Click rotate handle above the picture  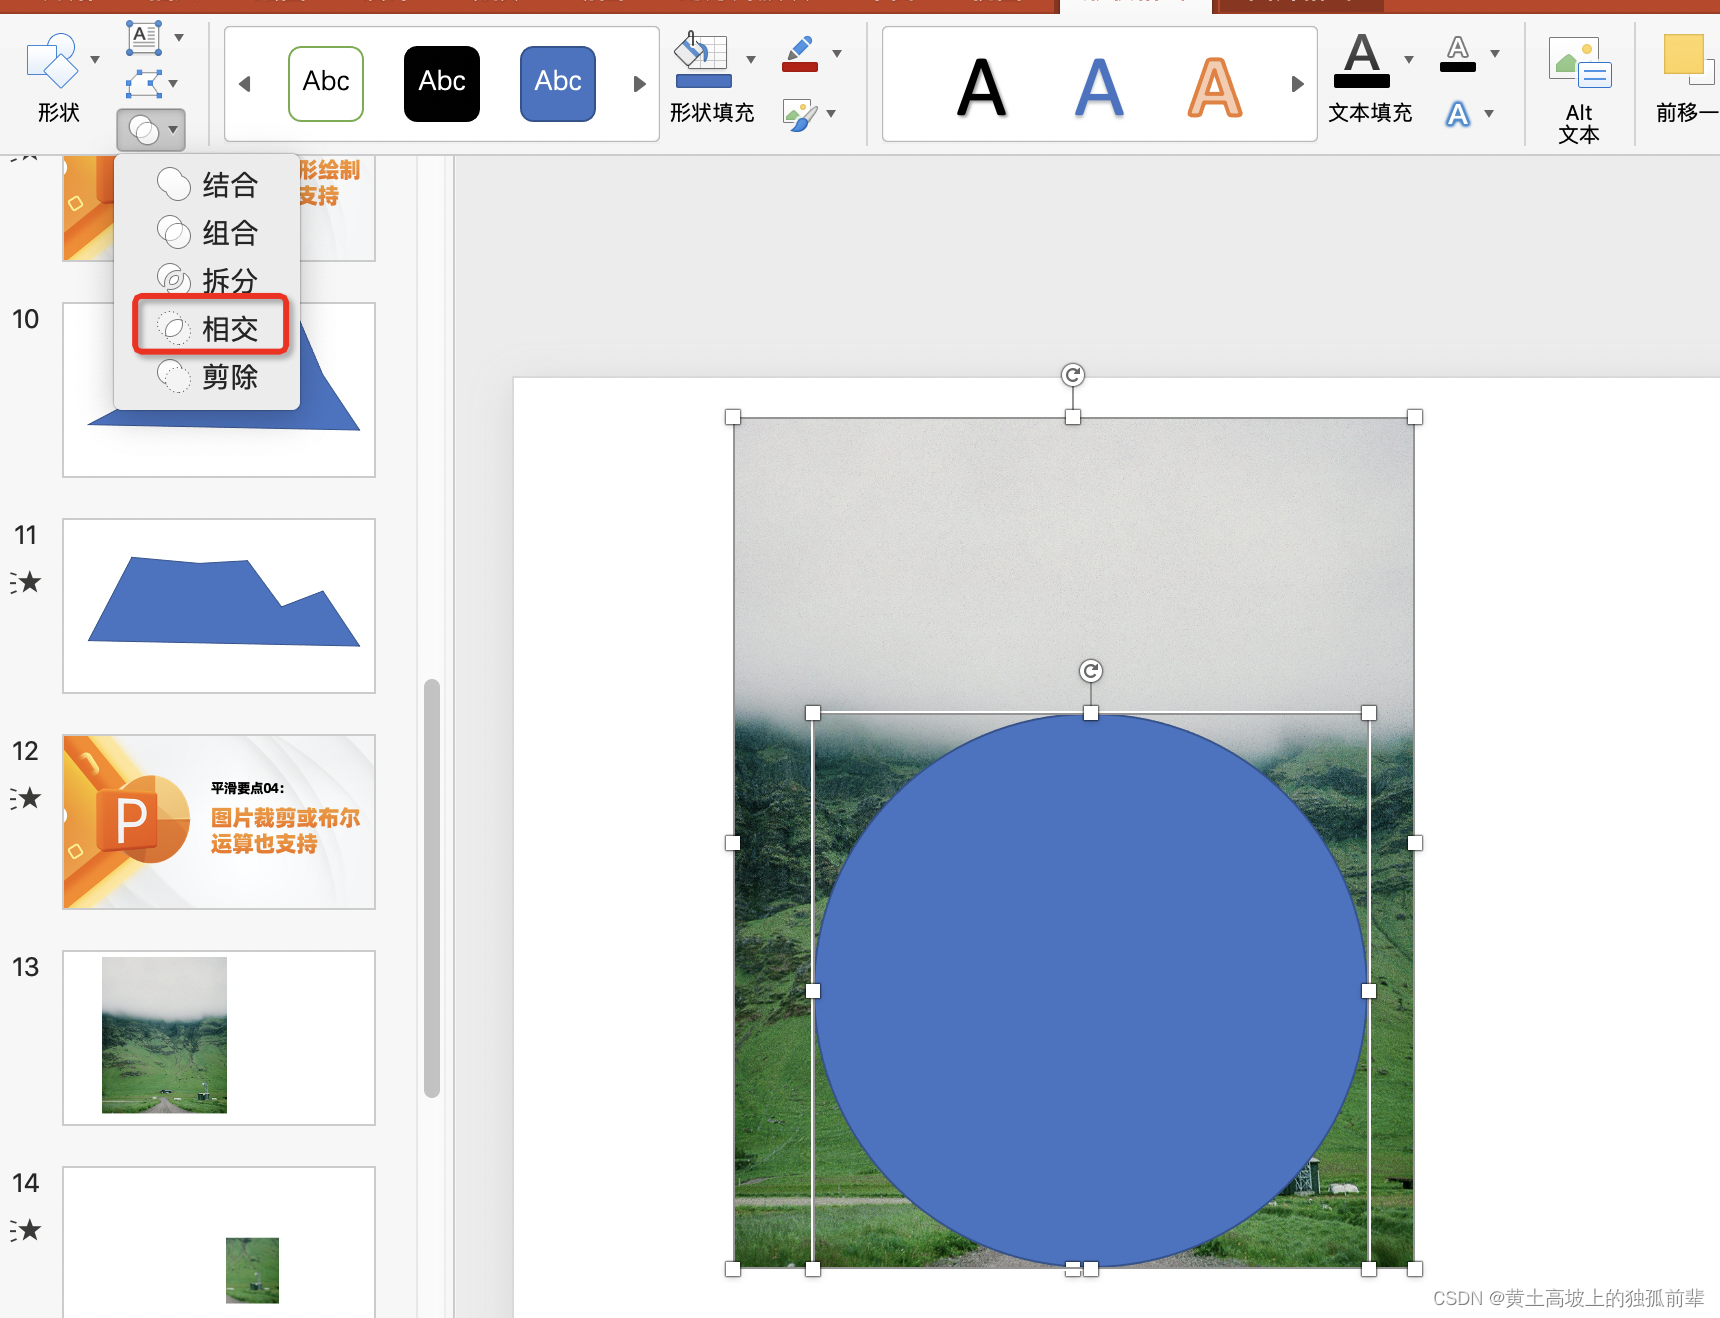click(x=1073, y=375)
